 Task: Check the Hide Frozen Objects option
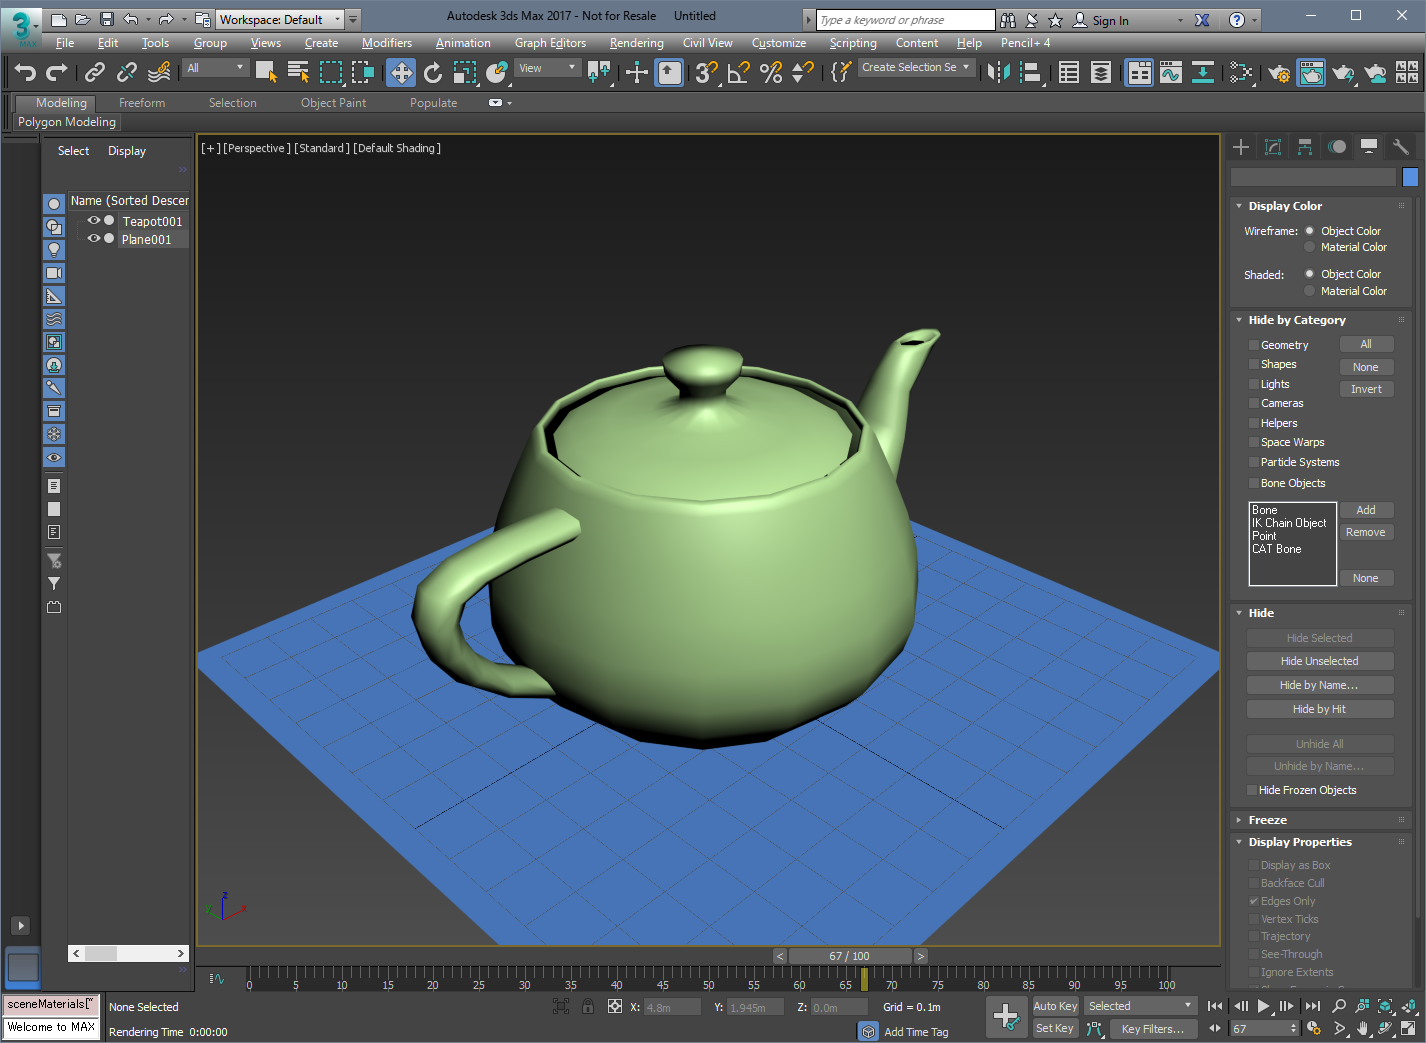pos(1252,790)
